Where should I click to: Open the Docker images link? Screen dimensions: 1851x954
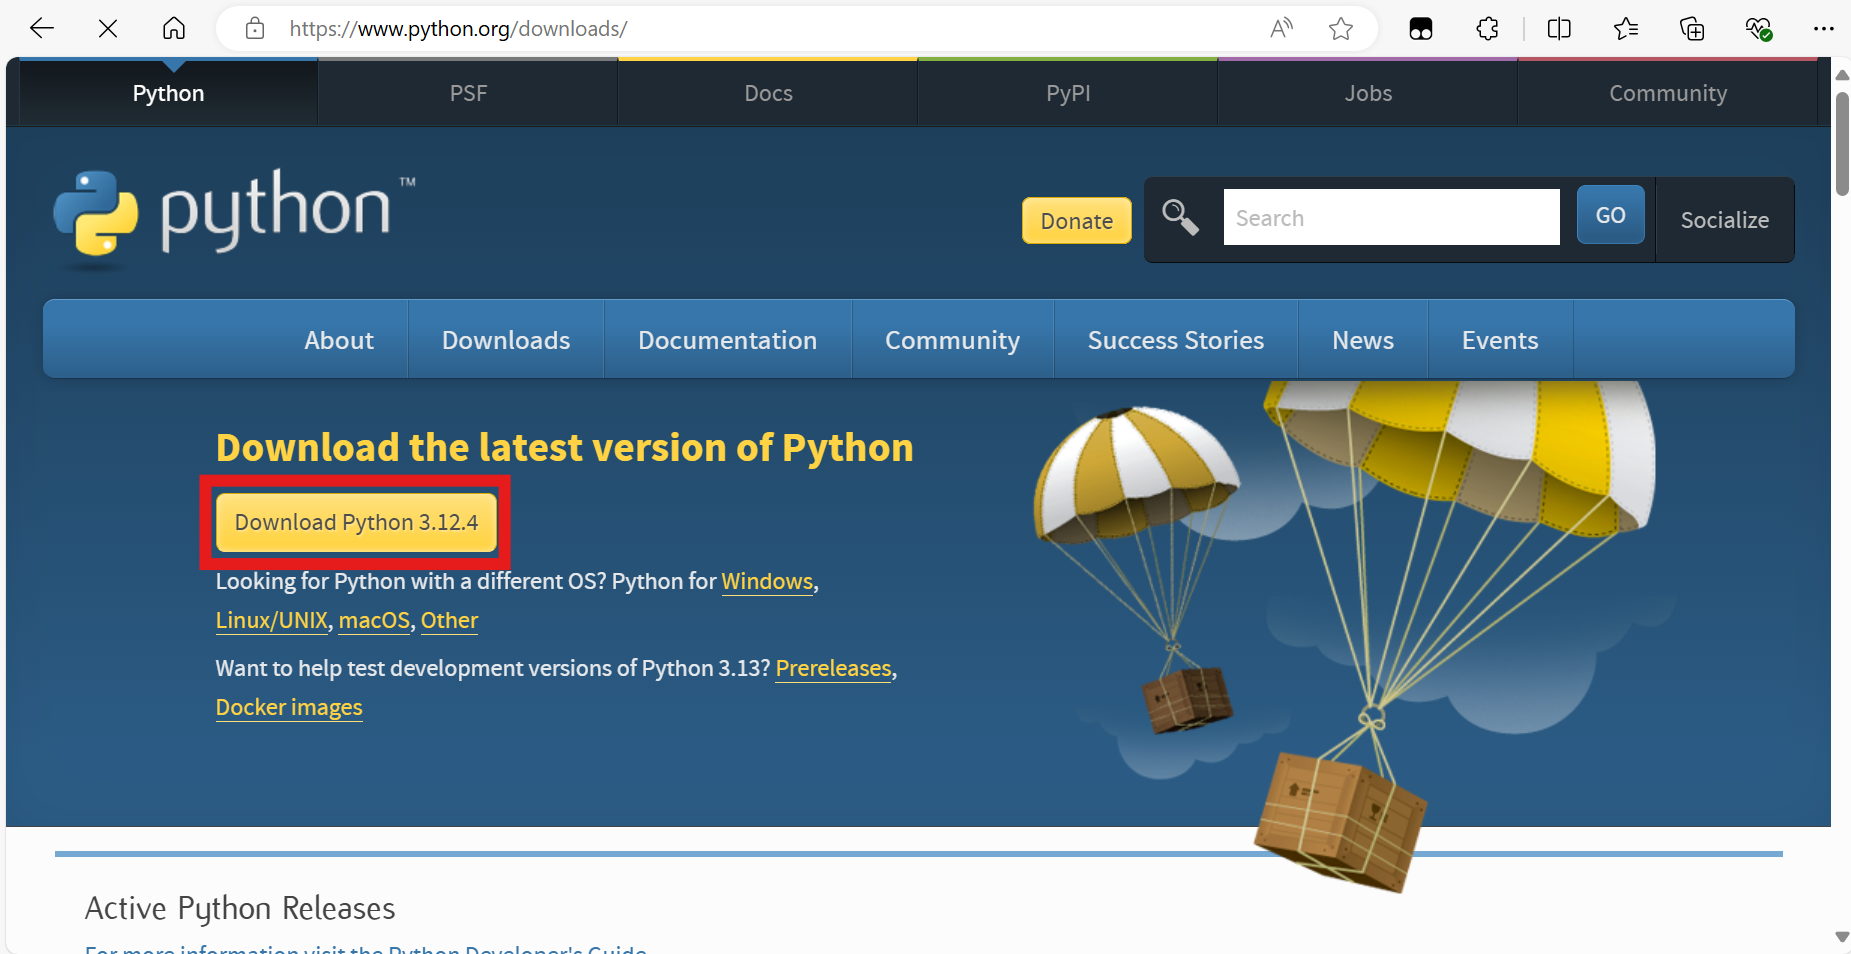289,707
